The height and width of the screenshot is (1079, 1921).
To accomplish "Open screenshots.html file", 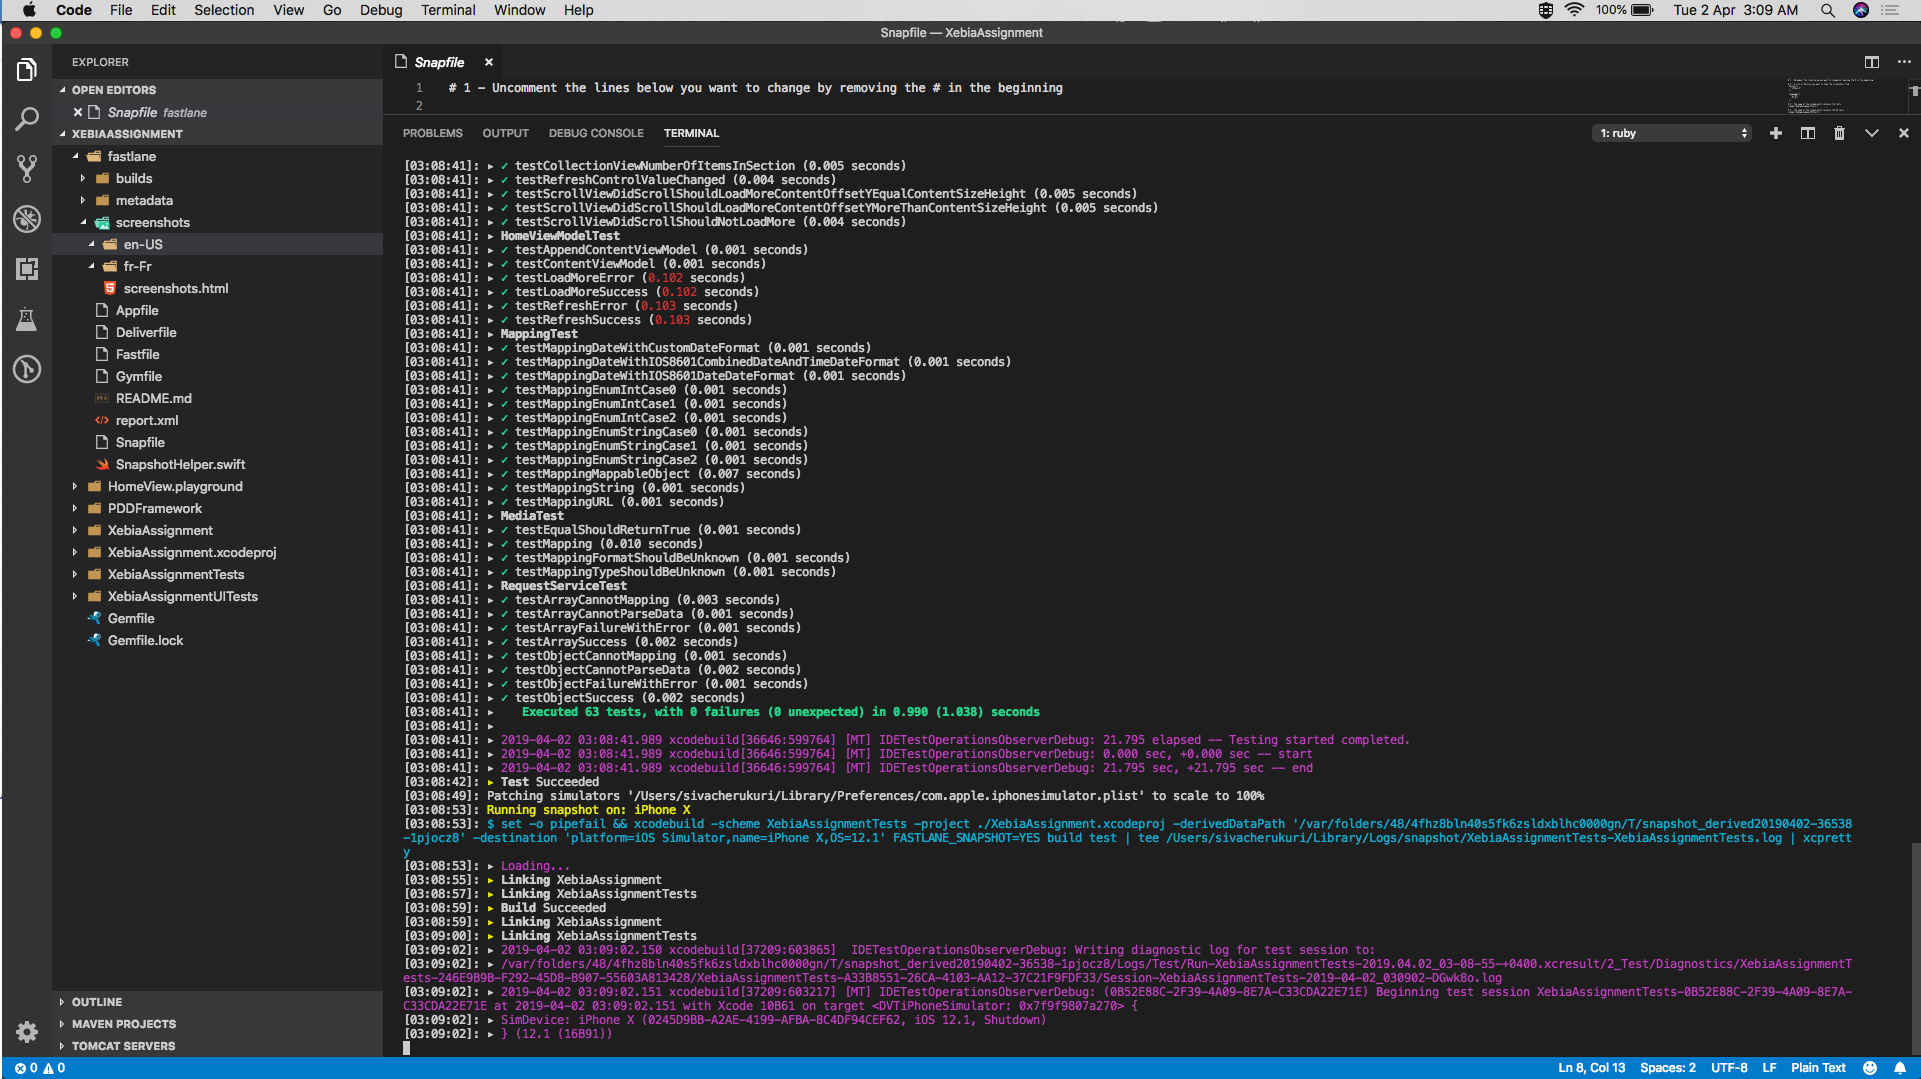I will click(217, 288).
